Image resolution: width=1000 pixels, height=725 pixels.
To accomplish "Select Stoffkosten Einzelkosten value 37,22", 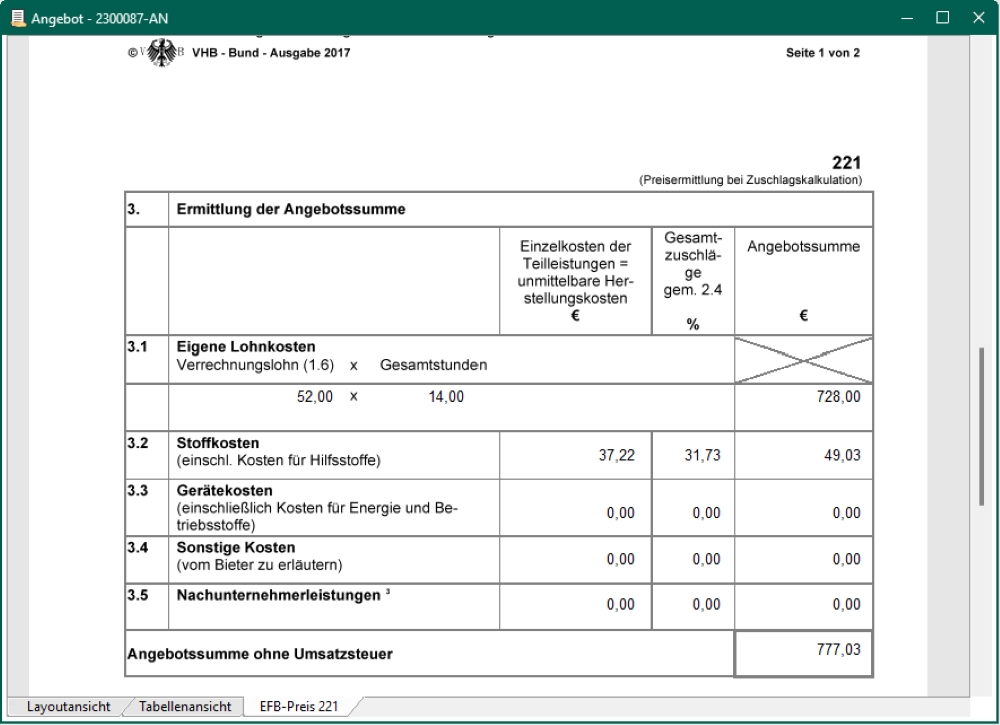I will click(616, 455).
